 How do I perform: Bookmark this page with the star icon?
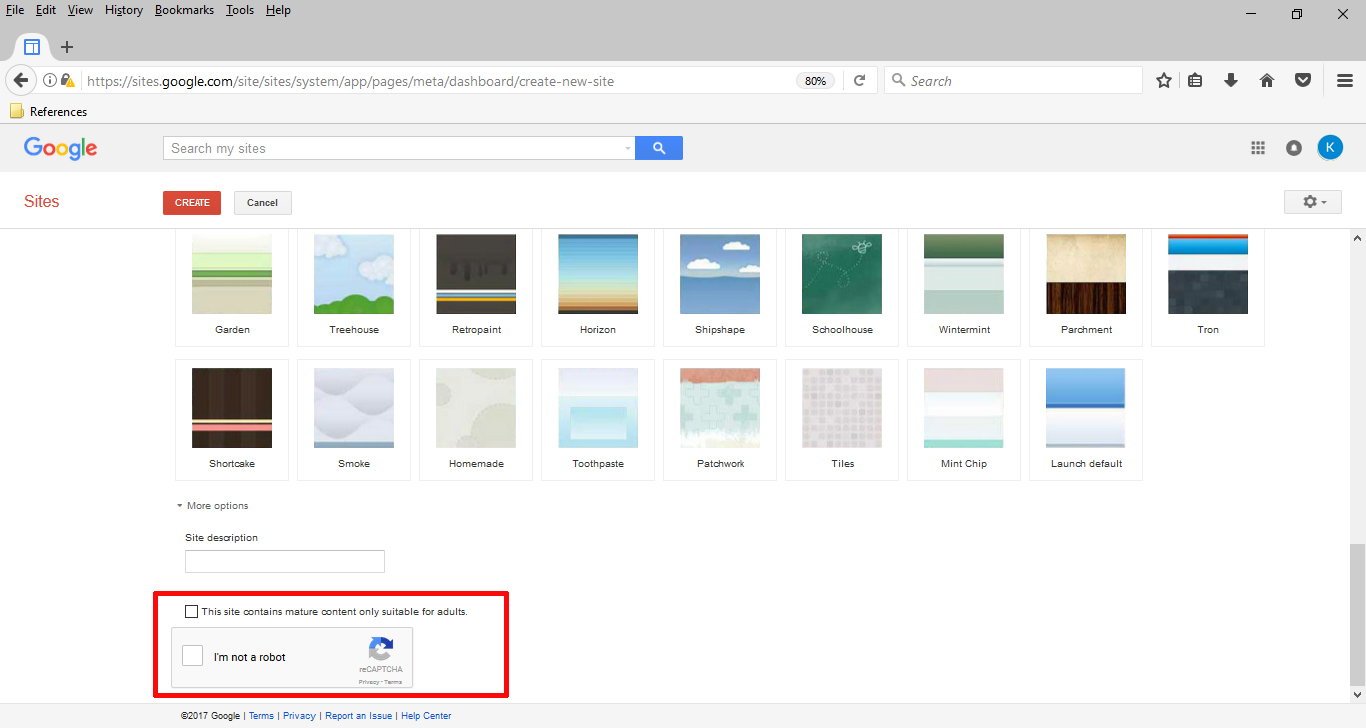tap(1164, 81)
